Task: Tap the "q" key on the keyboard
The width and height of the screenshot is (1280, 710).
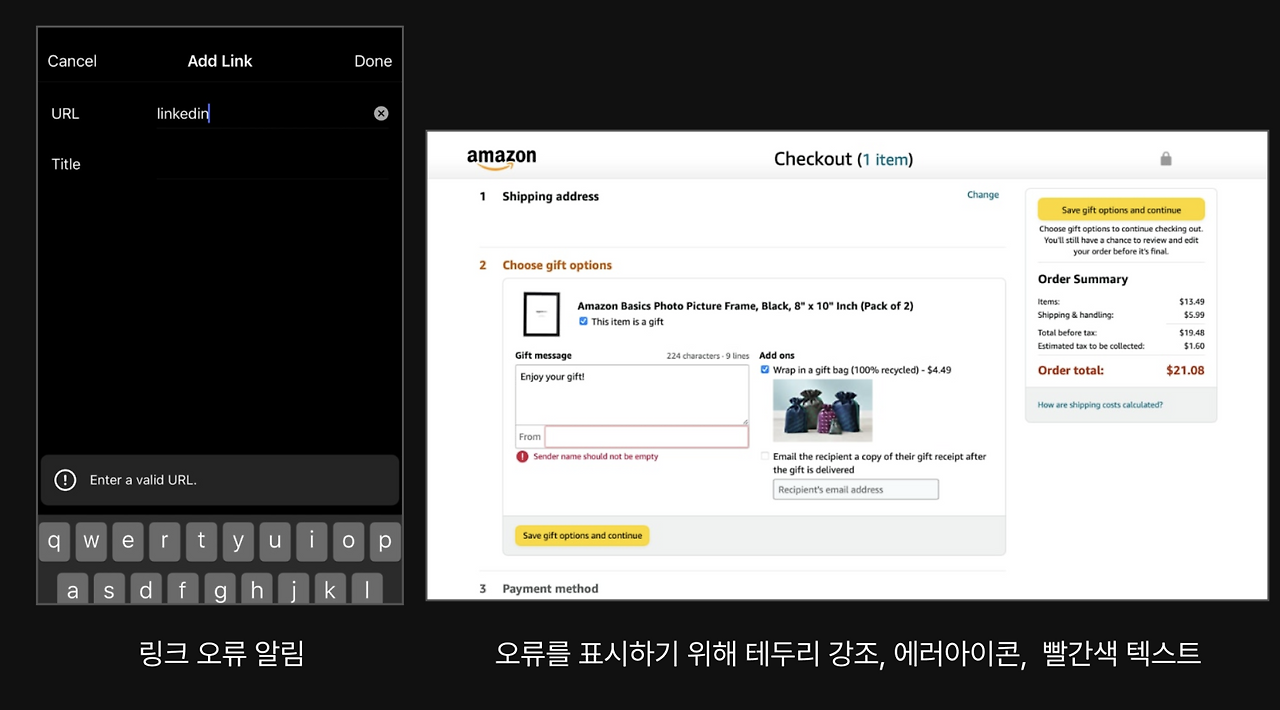Action: [x=54, y=541]
